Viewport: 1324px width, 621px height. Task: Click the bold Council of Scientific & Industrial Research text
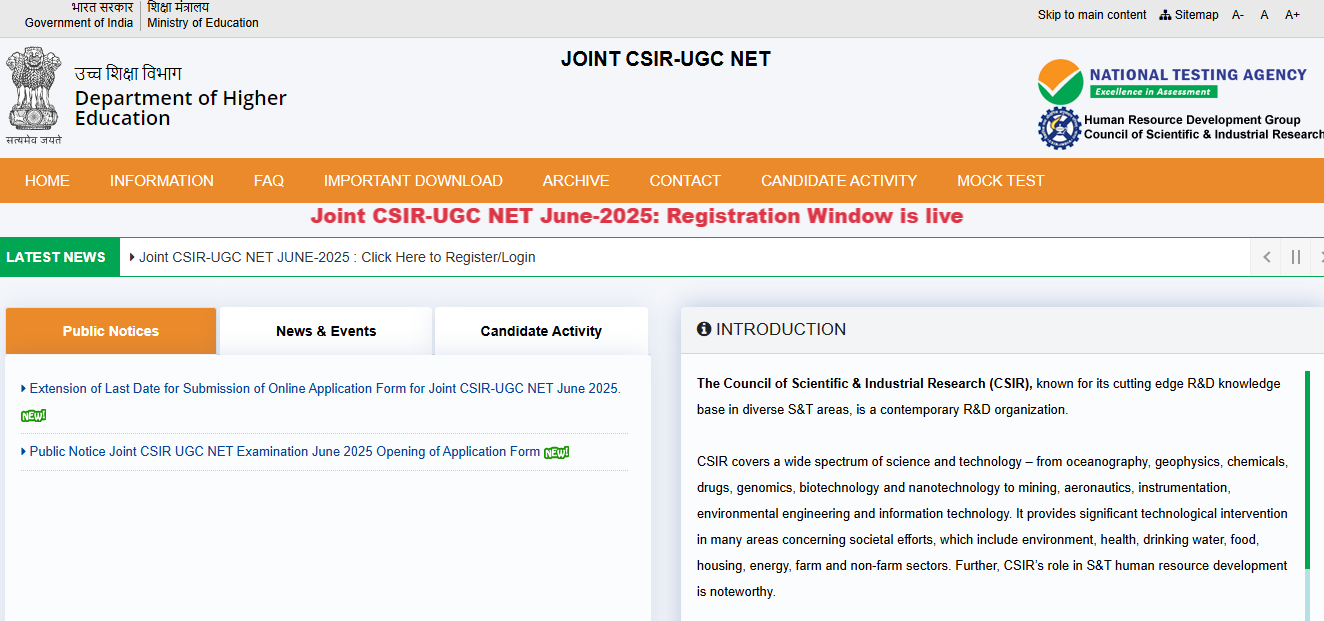[x=864, y=383]
